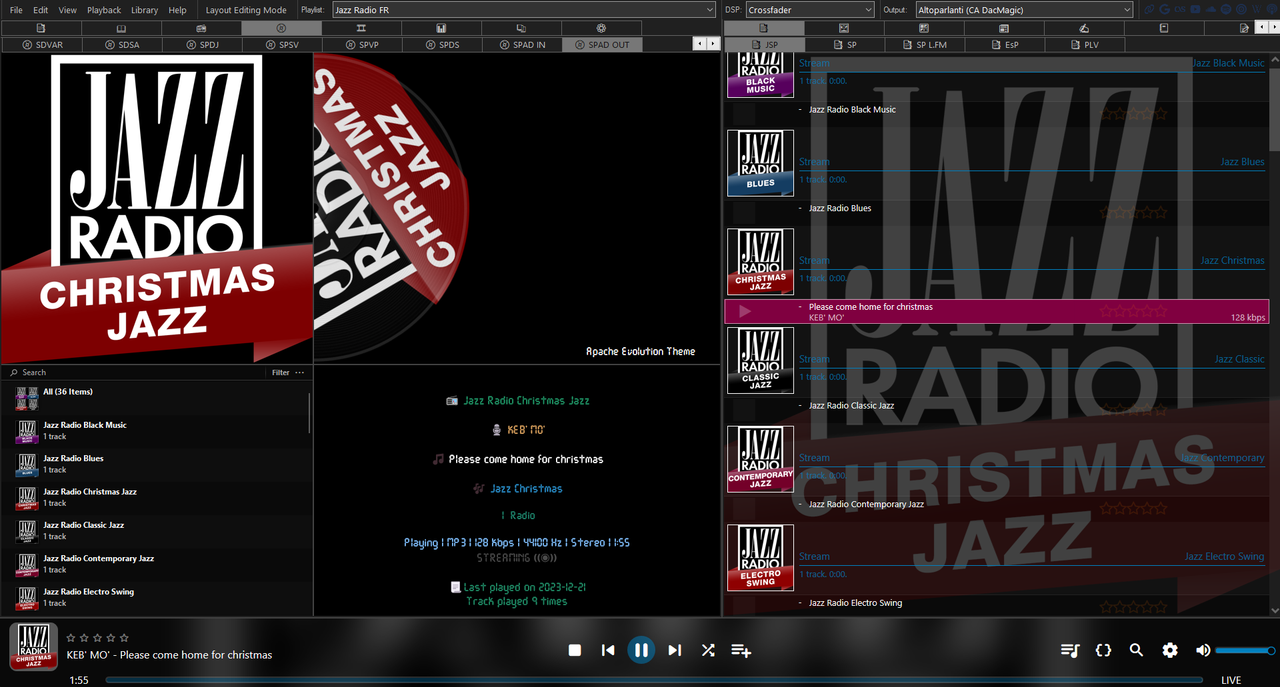The width and height of the screenshot is (1280, 687).
Task: Open the Filter dropdown in left panel
Action: point(281,372)
